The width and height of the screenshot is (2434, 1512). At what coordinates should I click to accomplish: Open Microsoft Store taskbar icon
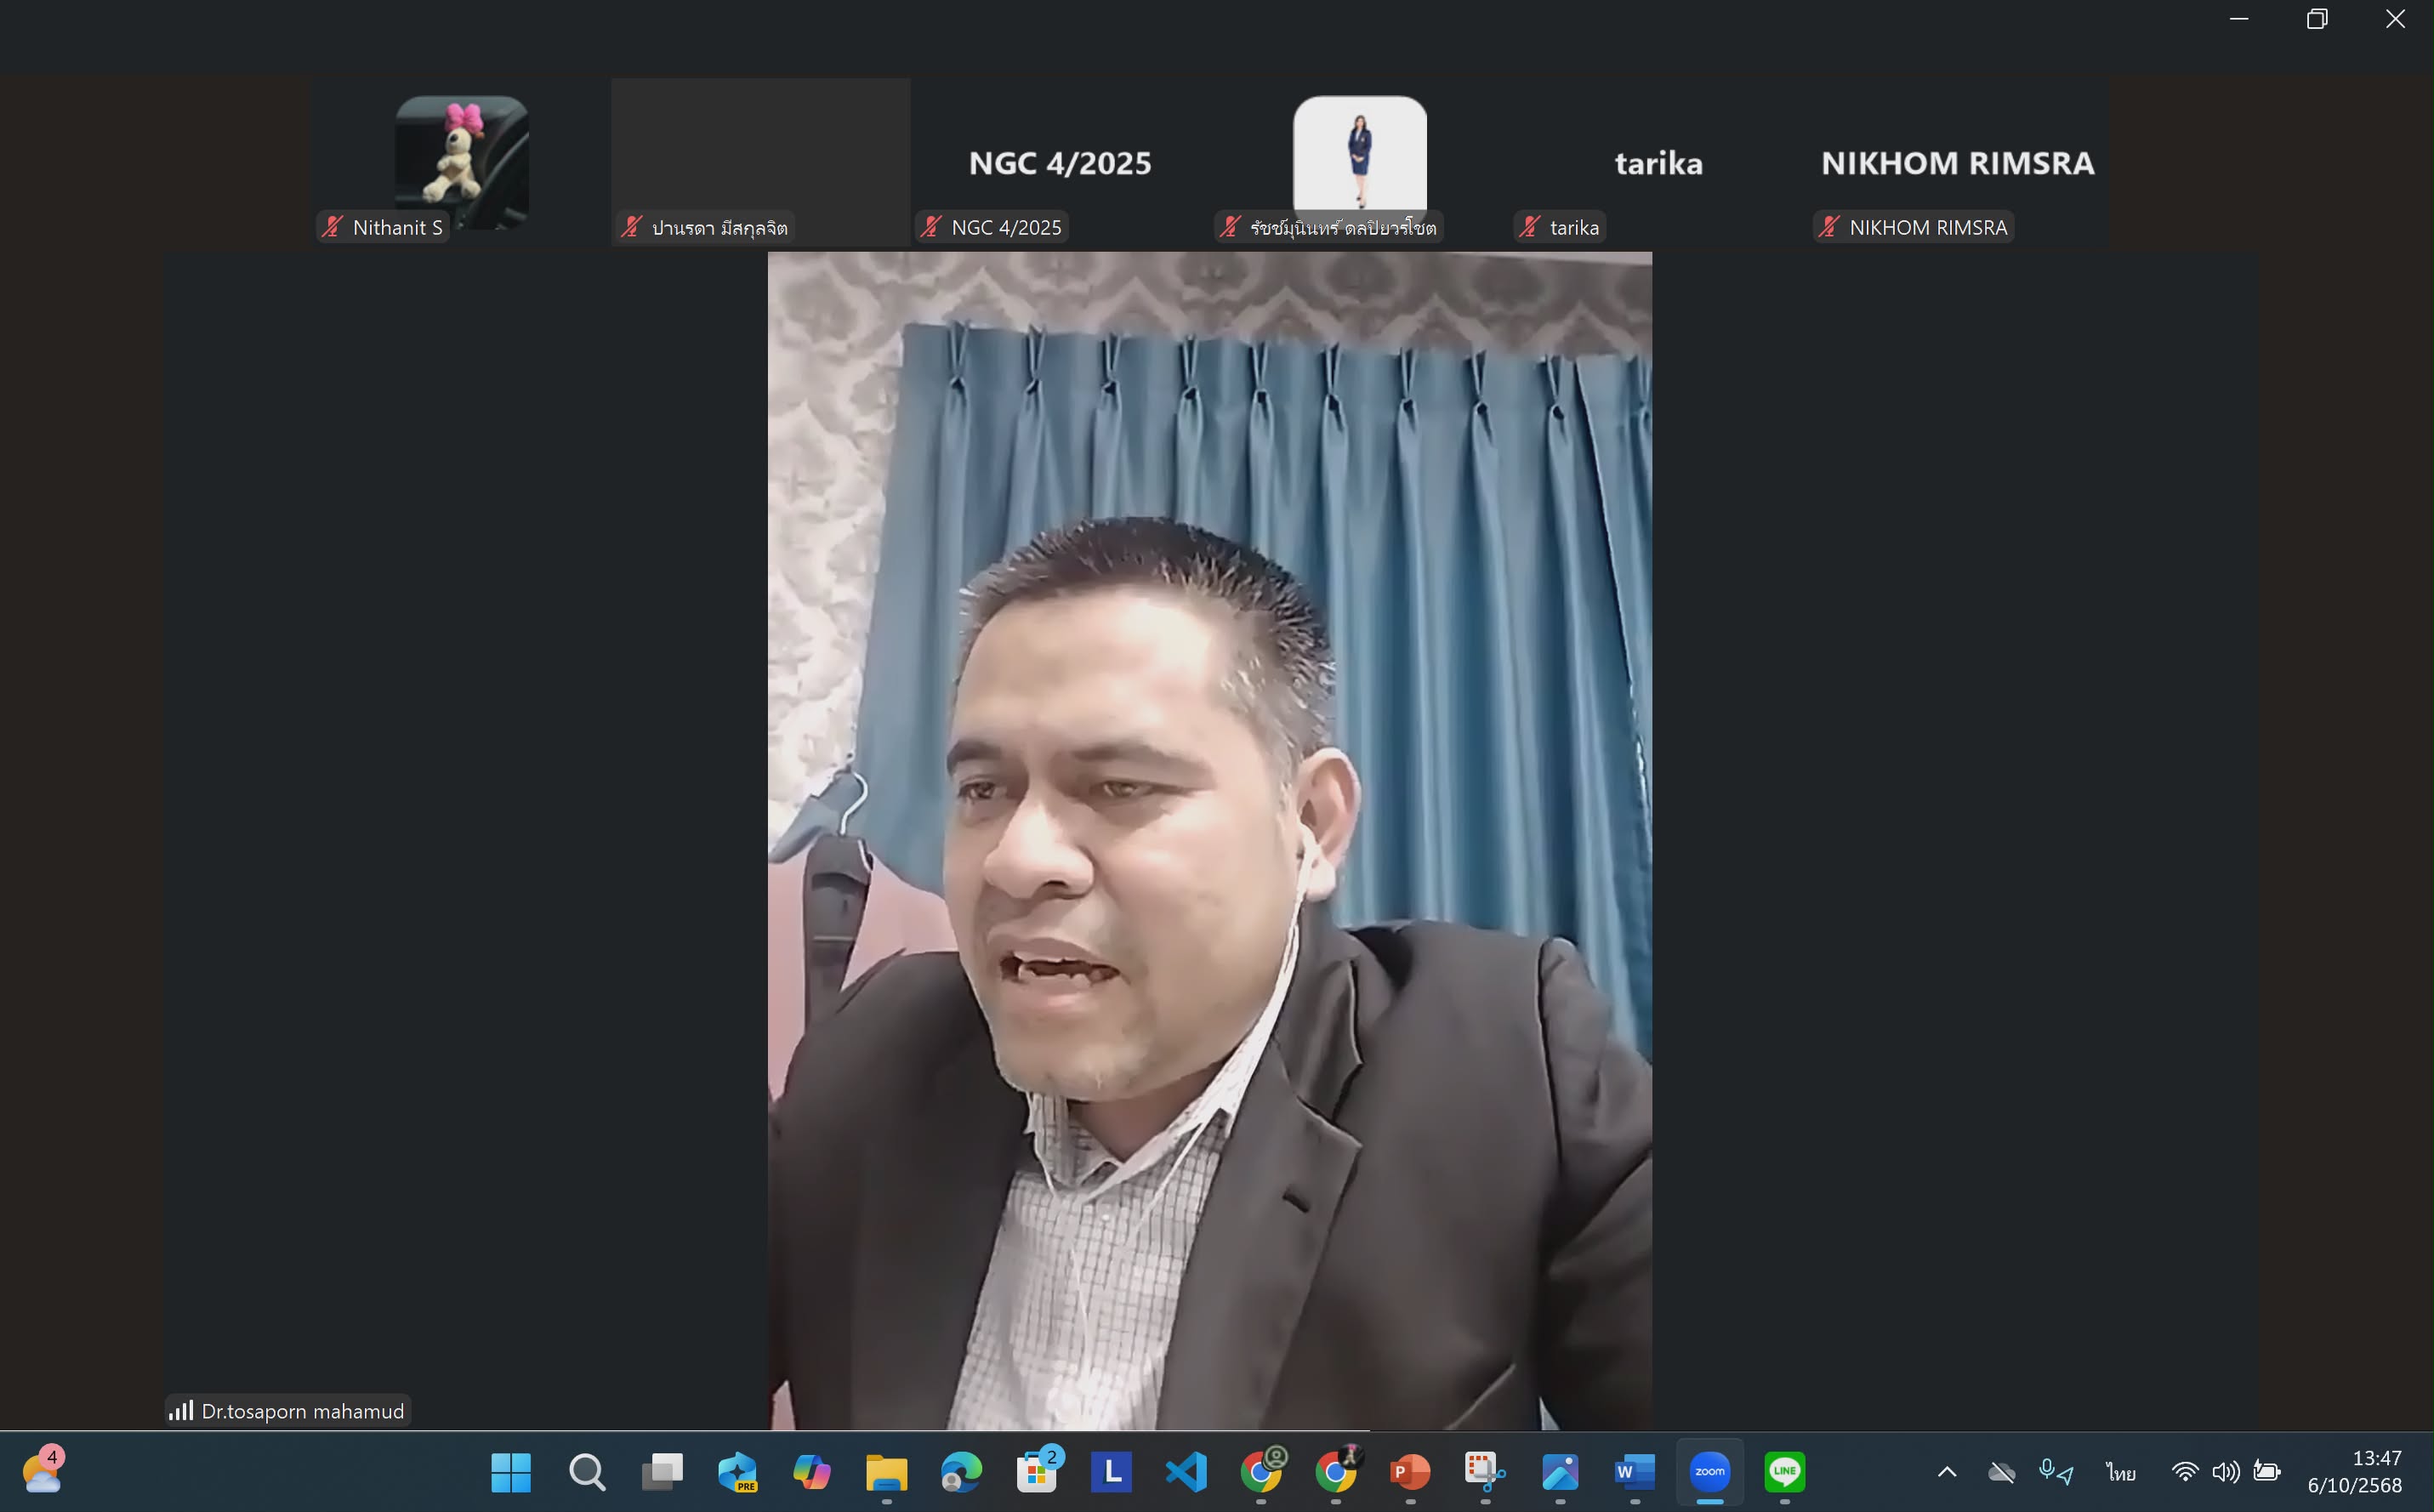coord(1036,1471)
